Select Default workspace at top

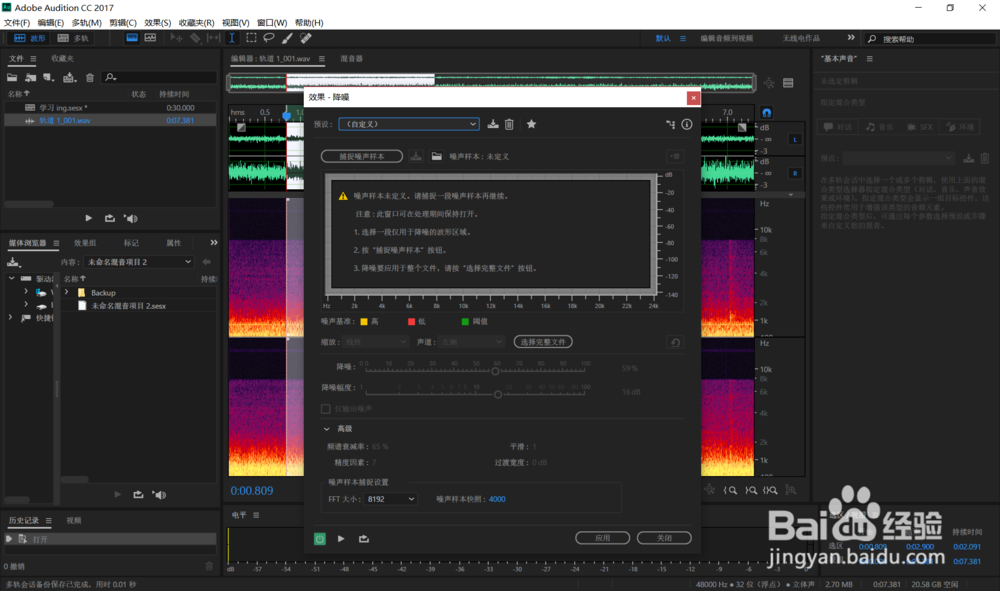click(663, 38)
